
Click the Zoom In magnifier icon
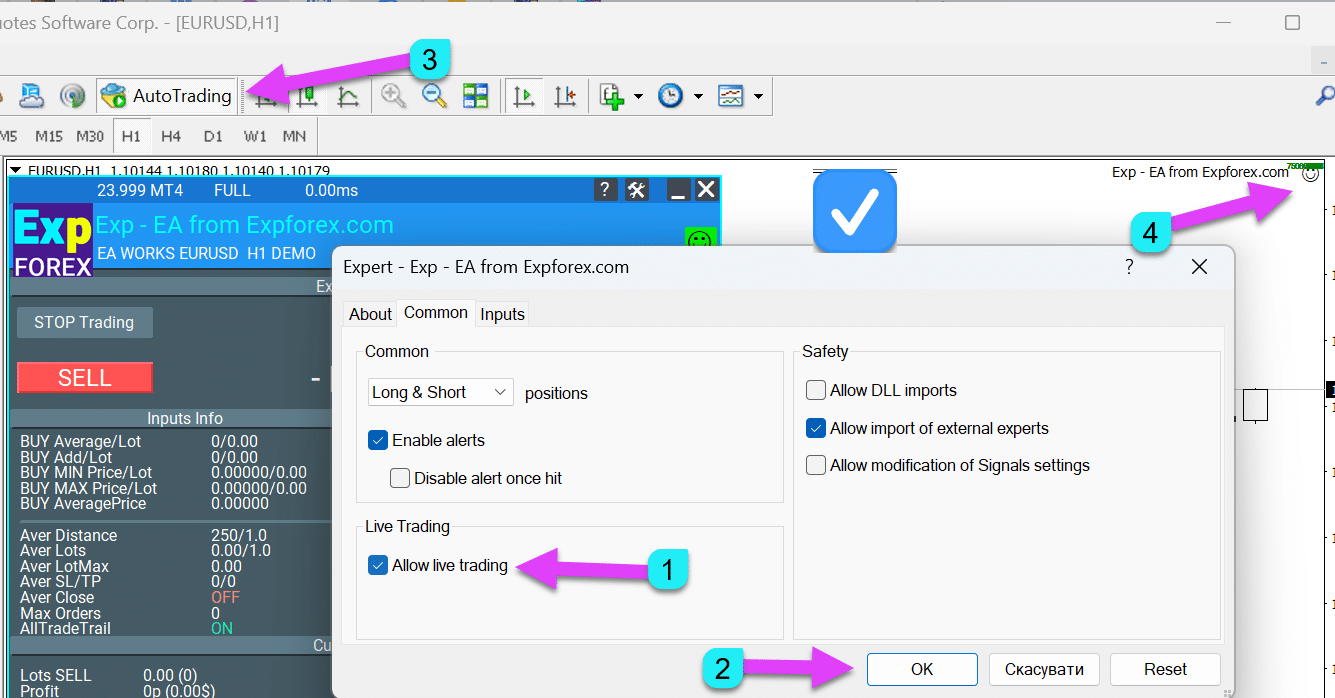pos(394,96)
